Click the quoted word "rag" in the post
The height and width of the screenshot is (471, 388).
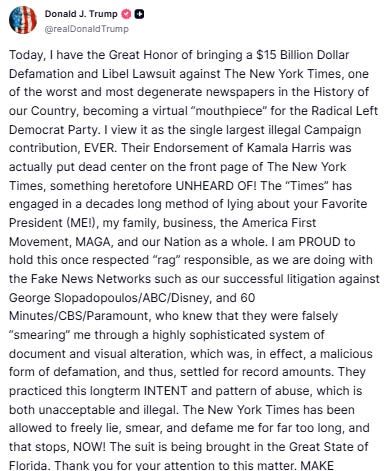(x=168, y=260)
